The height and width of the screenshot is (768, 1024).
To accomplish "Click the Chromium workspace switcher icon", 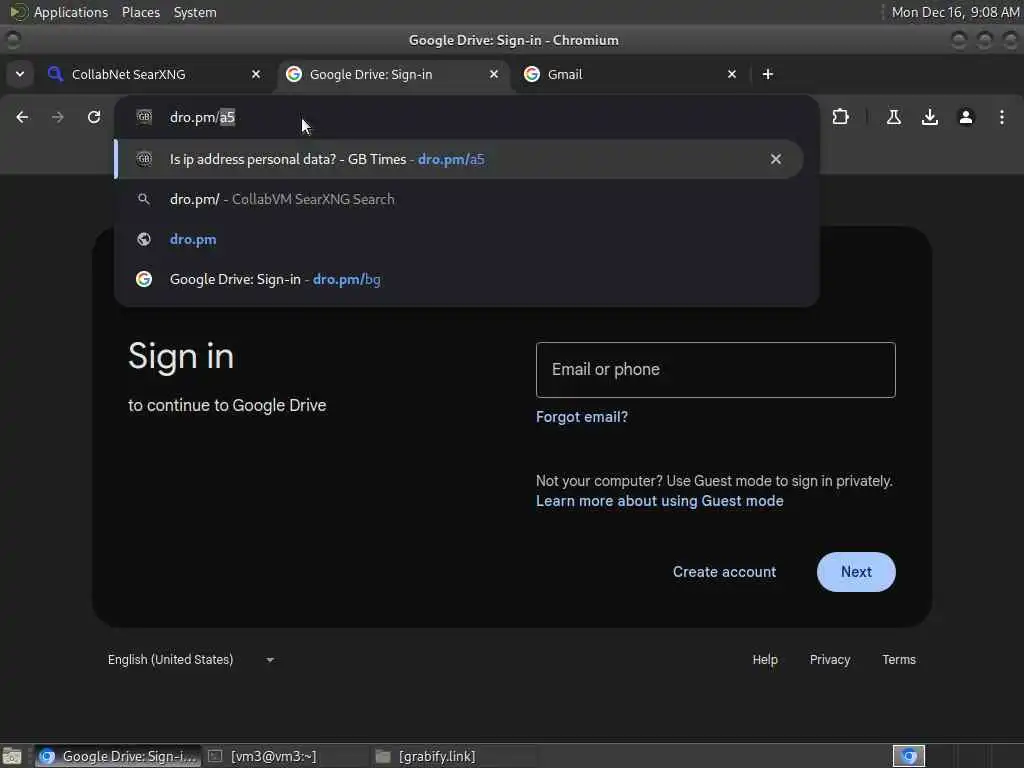I will 909,756.
